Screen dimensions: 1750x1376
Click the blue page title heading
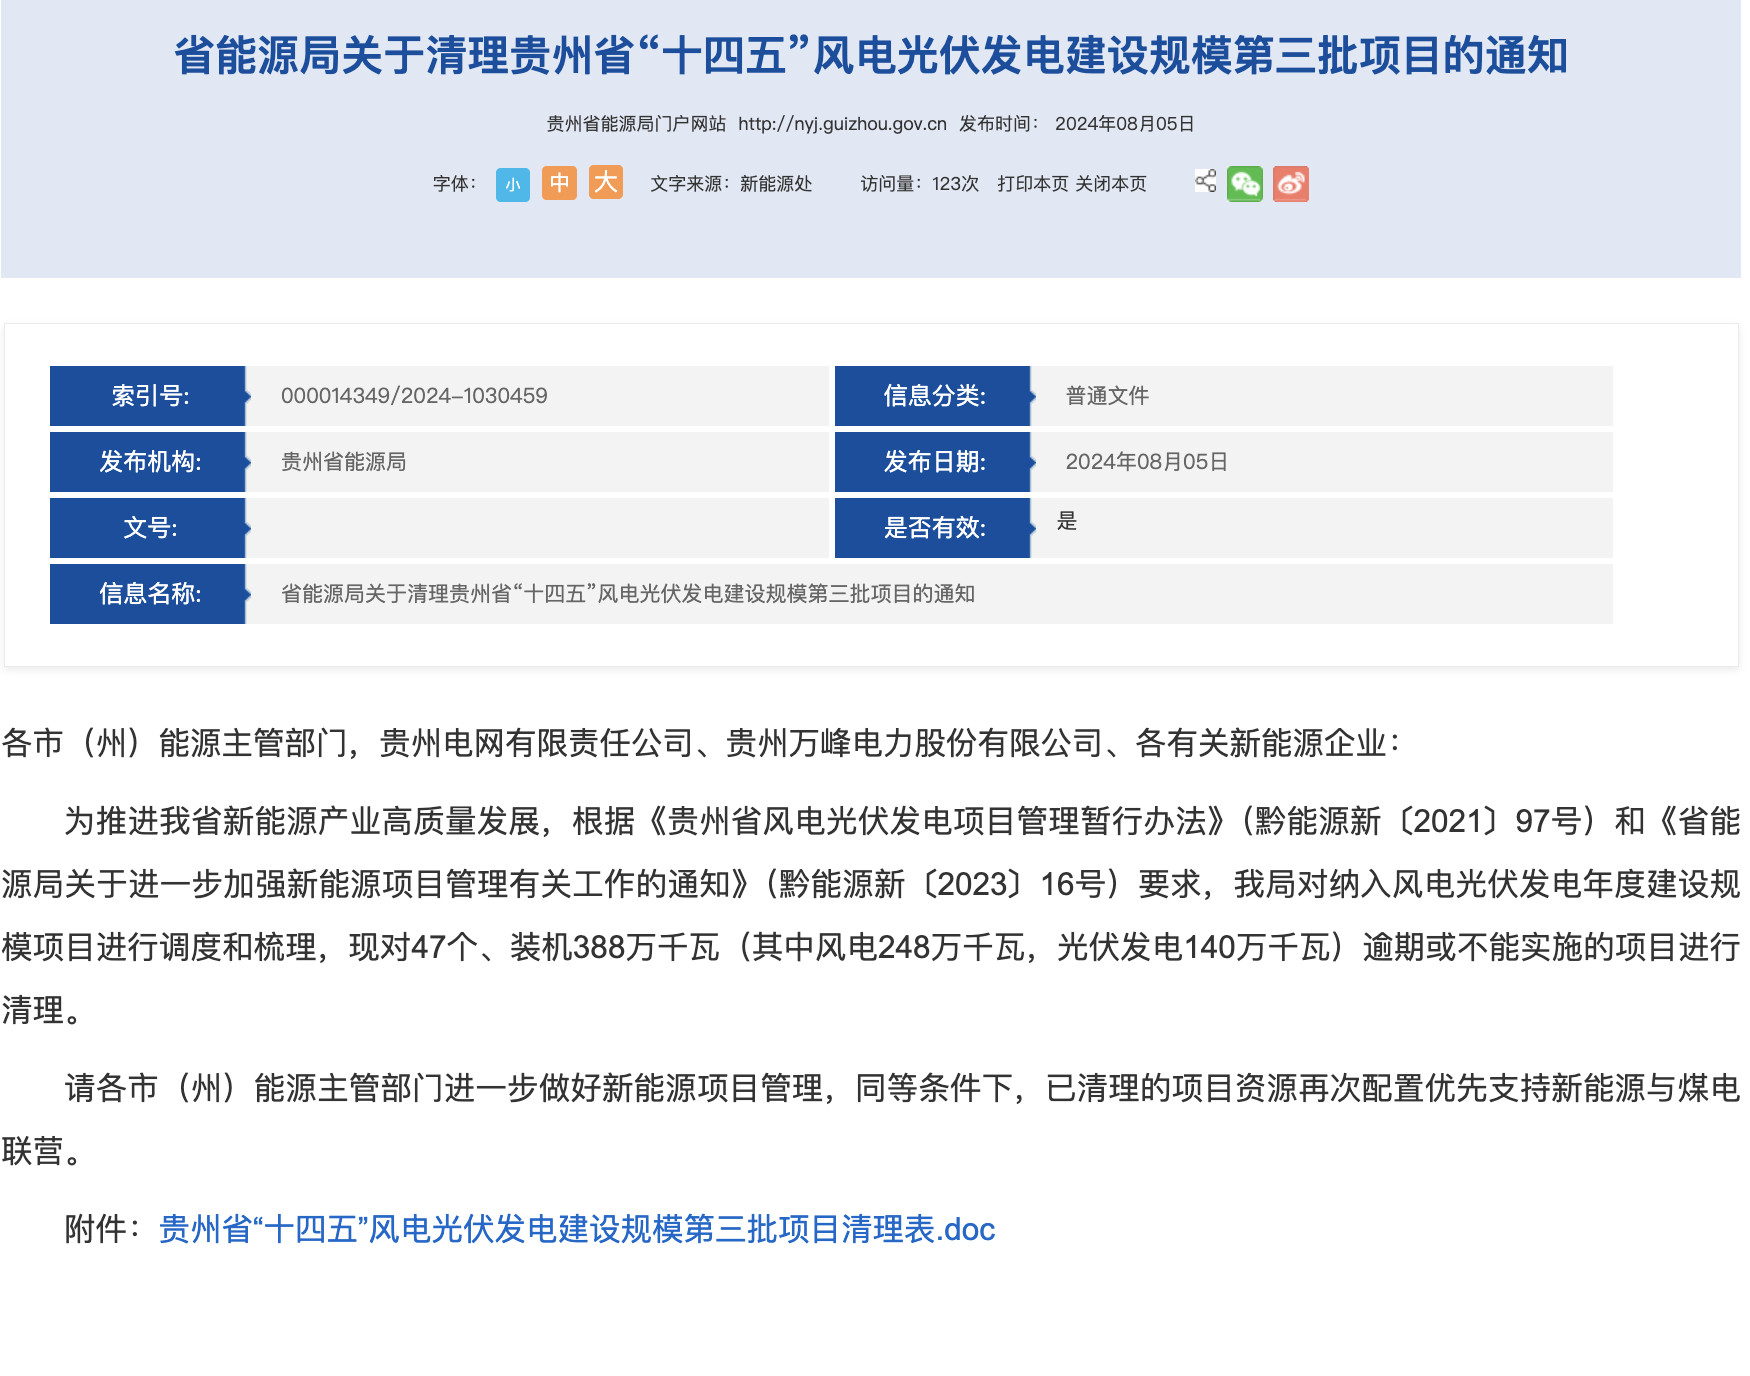coord(871,55)
